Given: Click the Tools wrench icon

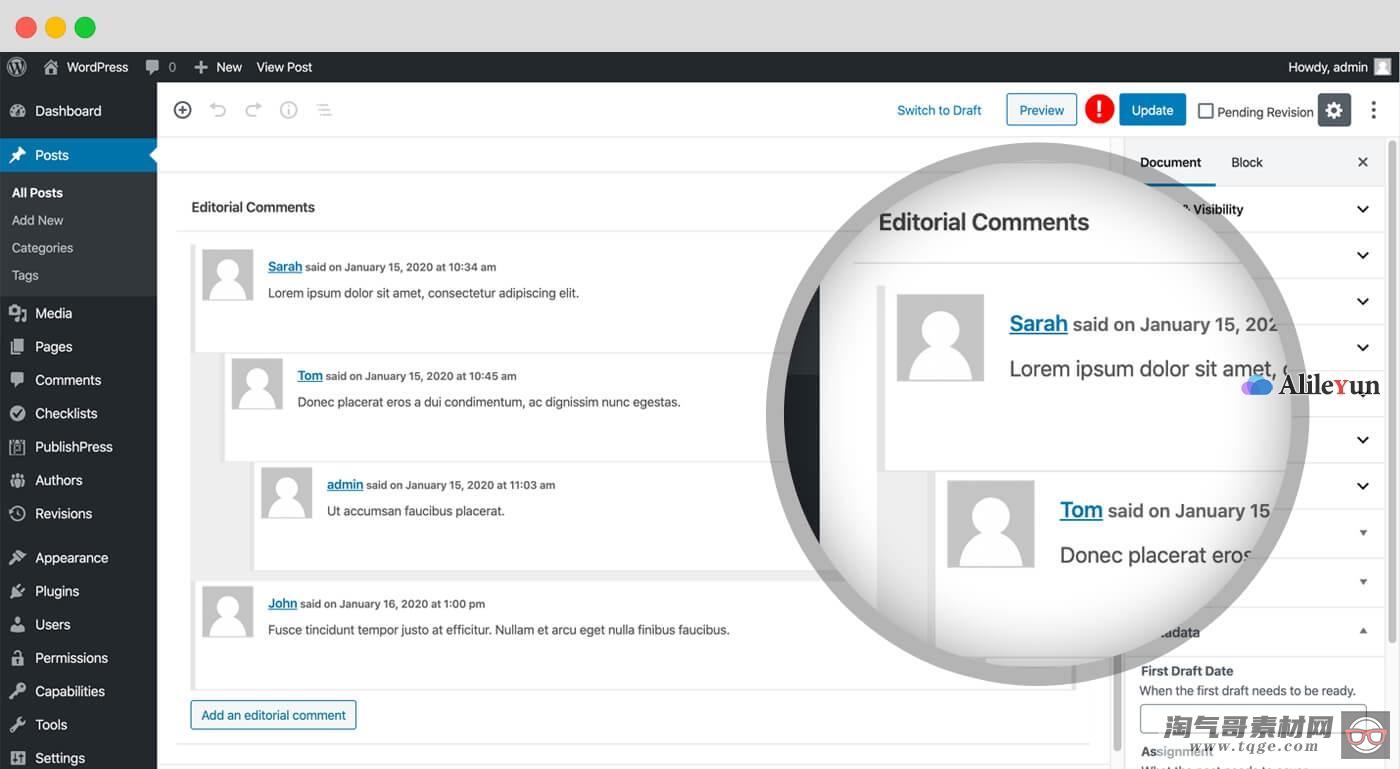Looking at the screenshot, I should point(17,725).
